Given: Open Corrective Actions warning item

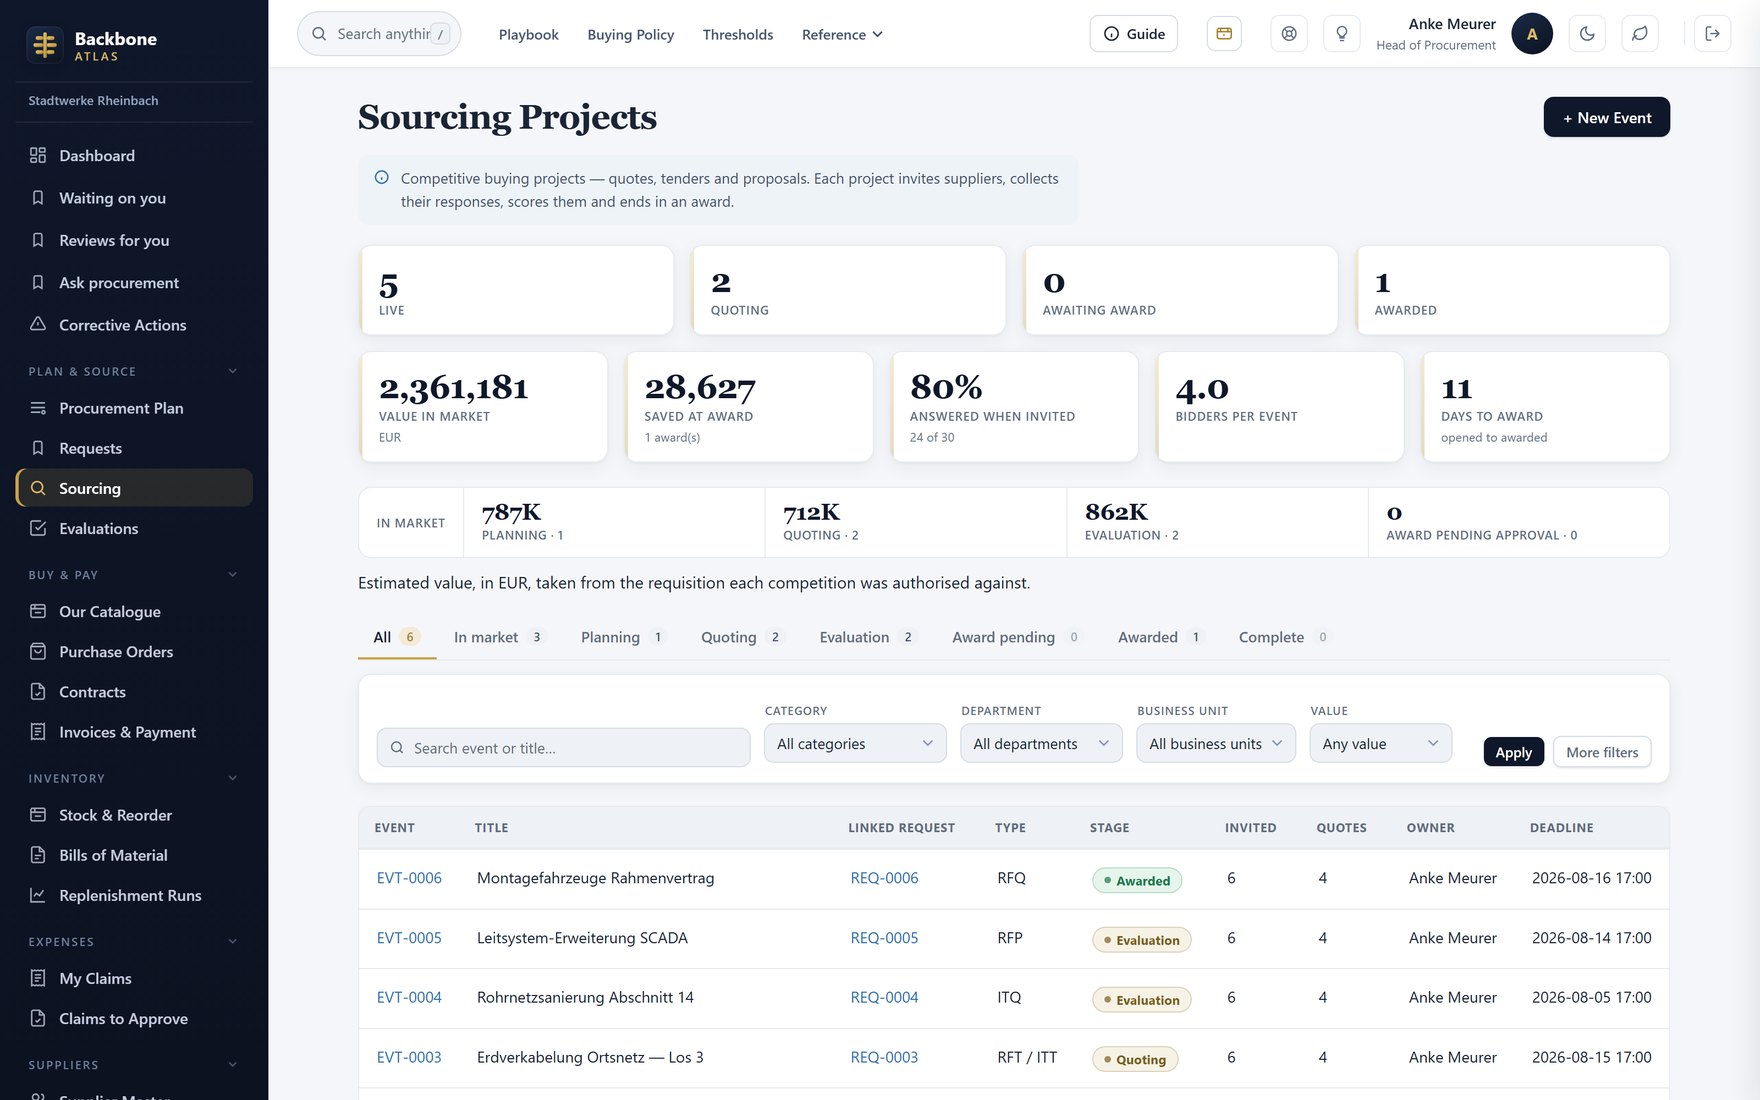Looking at the screenshot, I should (134, 325).
